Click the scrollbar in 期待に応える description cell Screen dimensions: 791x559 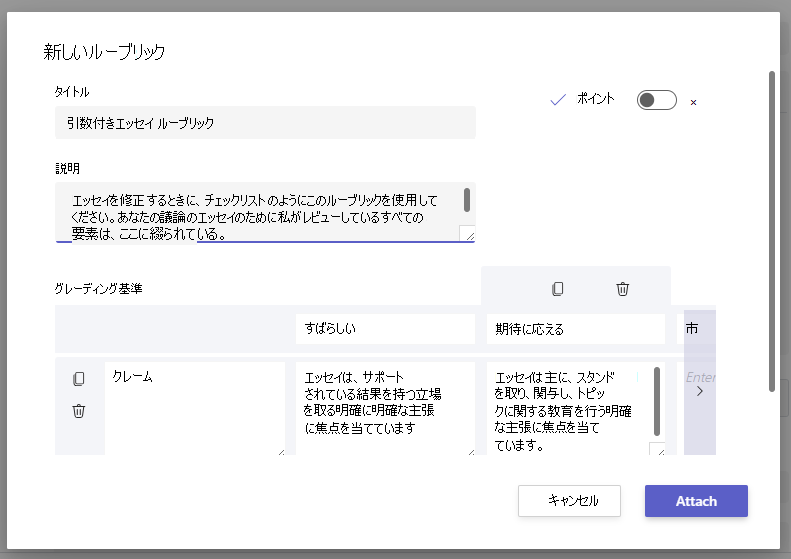pyautogui.click(x=657, y=402)
